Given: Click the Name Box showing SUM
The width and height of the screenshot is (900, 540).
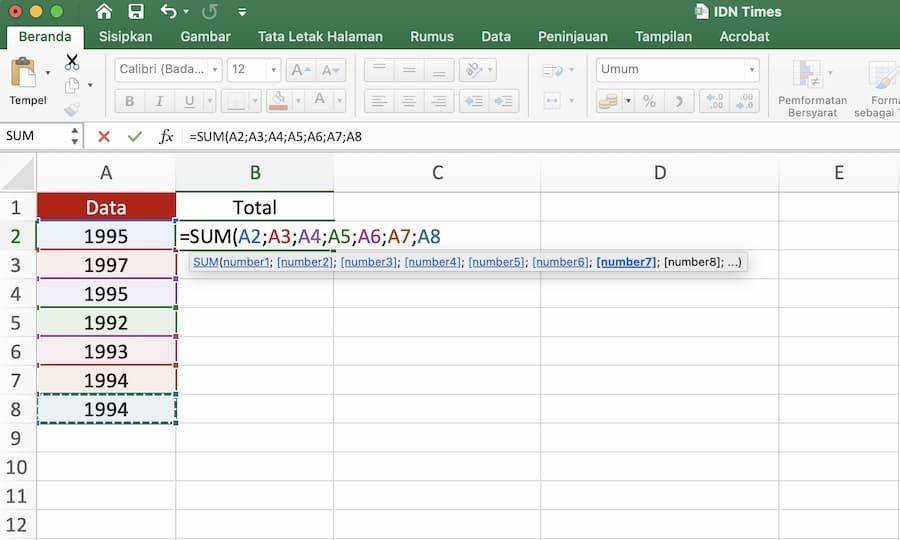Looking at the screenshot, I should click(x=36, y=136).
